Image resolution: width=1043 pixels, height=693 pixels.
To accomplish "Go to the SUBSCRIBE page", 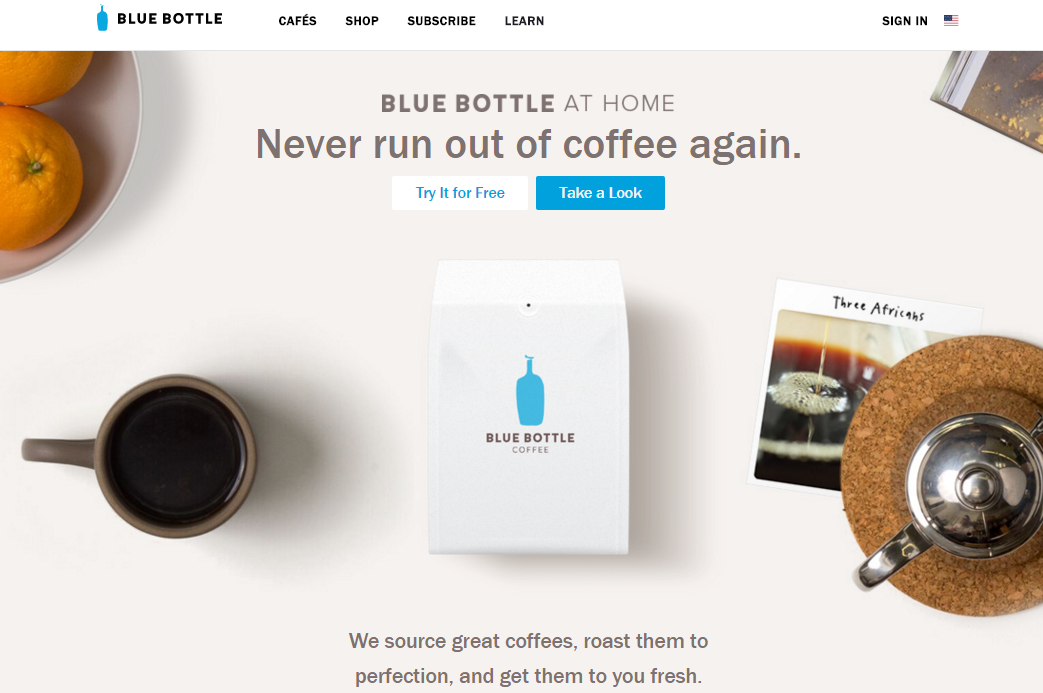I will coord(442,21).
